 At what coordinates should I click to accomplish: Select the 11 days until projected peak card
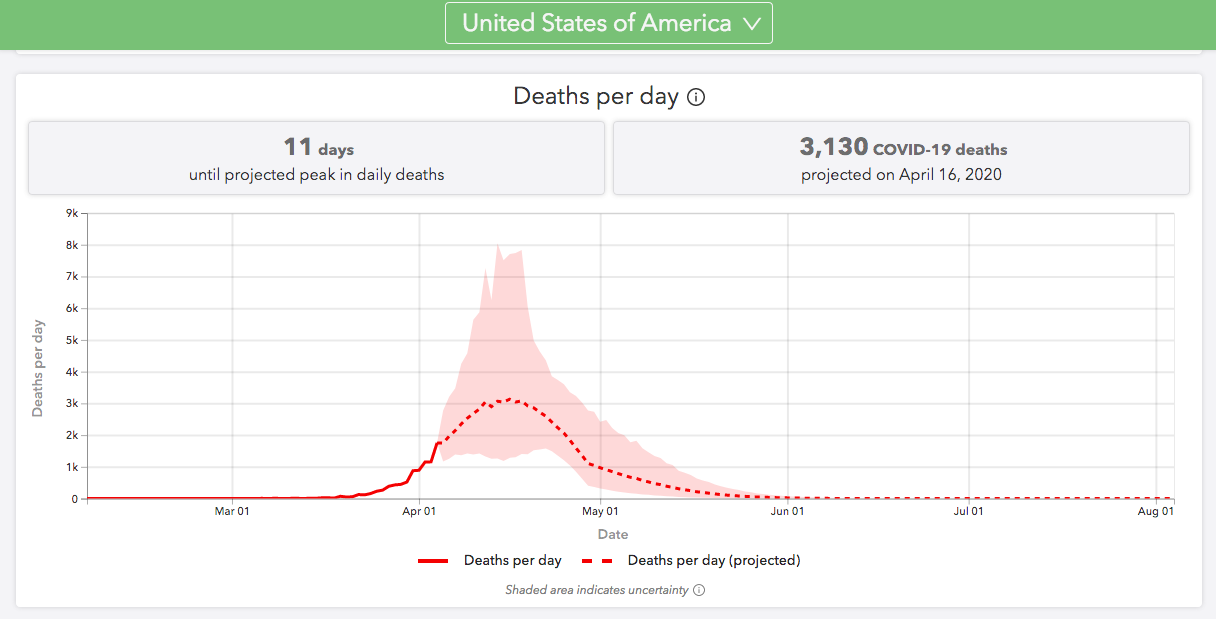(316, 158)
